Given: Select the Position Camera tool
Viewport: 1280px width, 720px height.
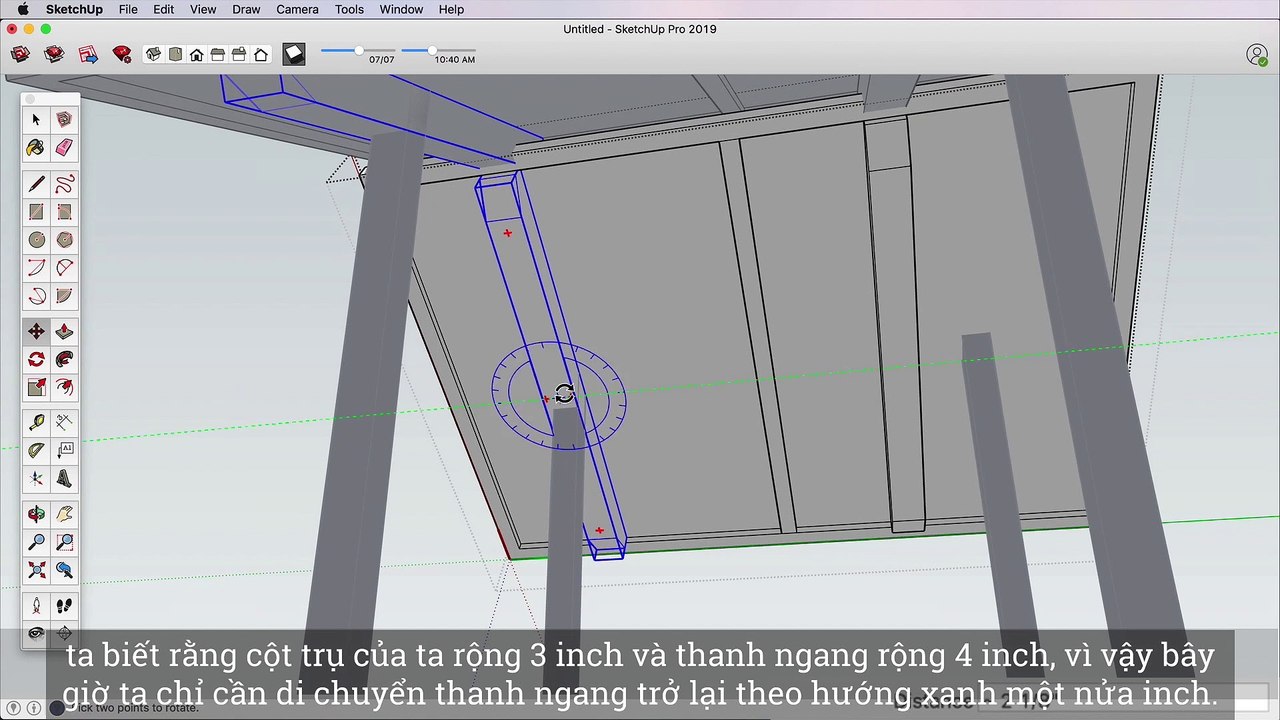Looking at the screenshot, I should [x=36, y=606].
